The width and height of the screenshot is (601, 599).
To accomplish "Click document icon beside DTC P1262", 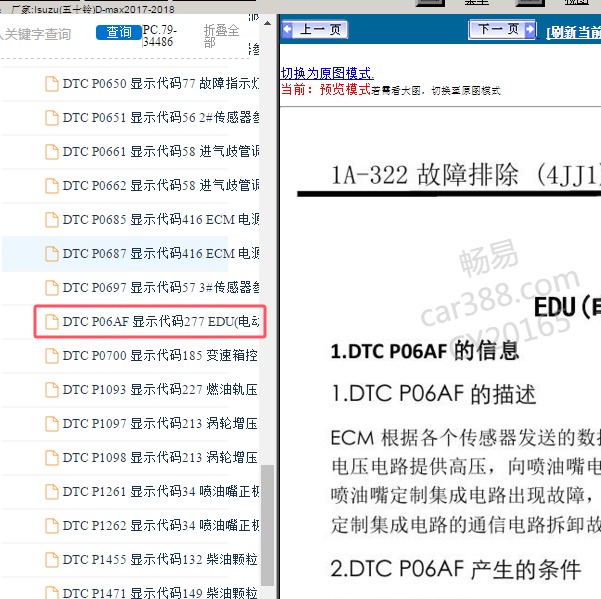I will tap(52, 526).
